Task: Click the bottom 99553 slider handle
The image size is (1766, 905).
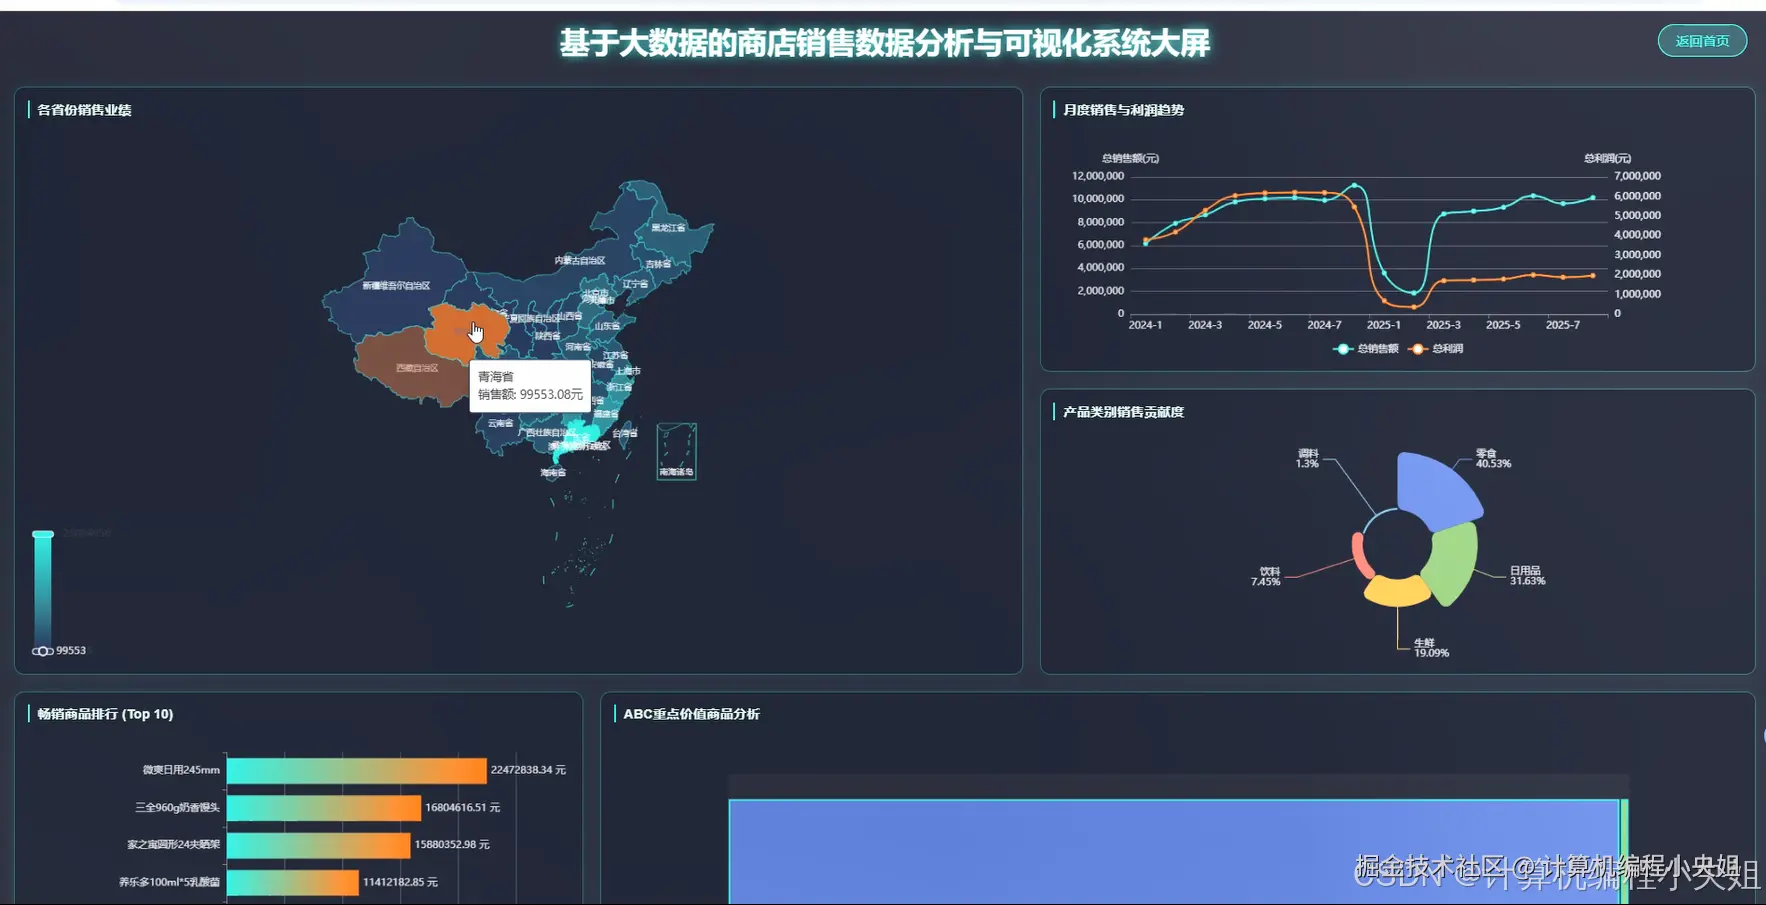Action: 43,651
